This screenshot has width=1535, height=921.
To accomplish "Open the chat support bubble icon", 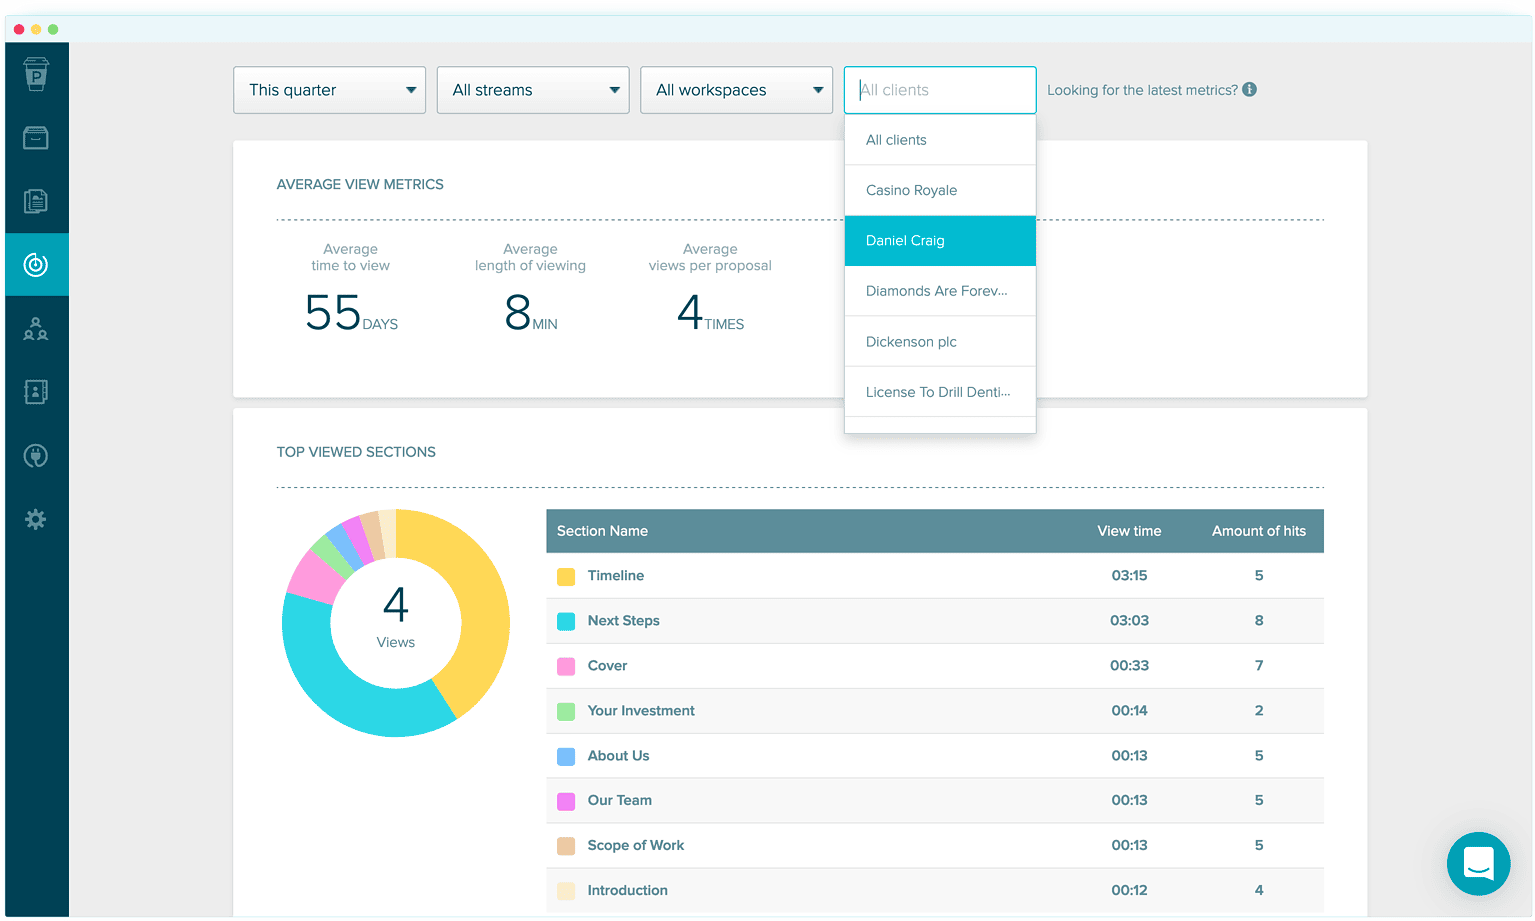I will point(1478,863).
